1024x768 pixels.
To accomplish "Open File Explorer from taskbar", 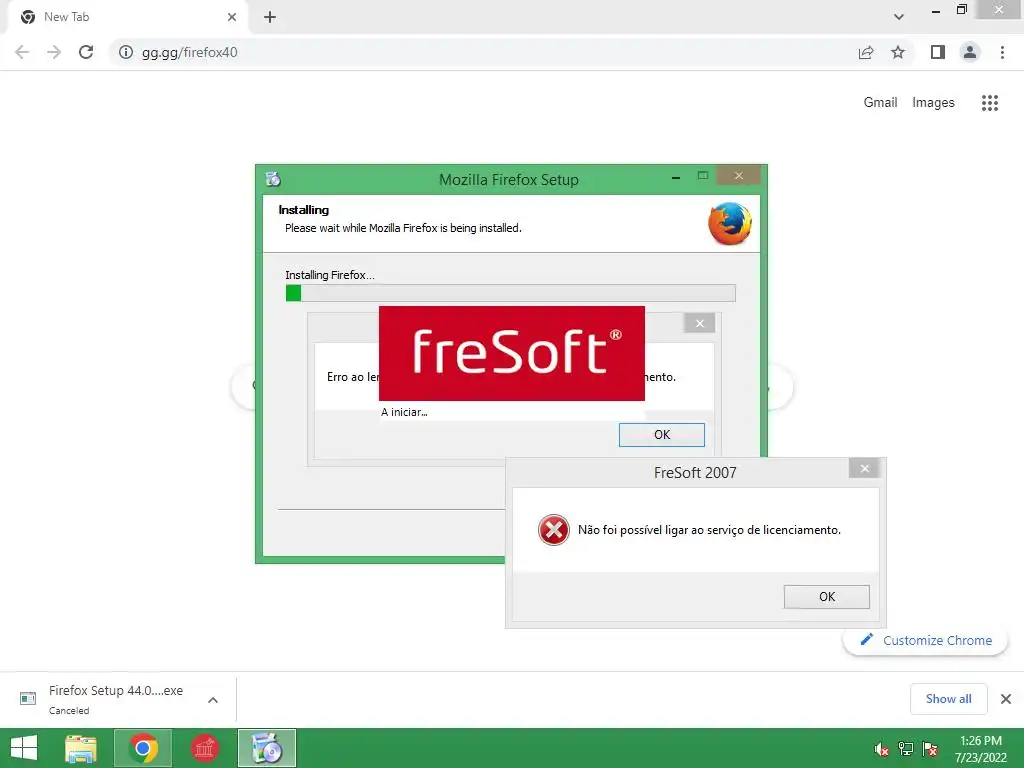I will [x=81, y=748].
